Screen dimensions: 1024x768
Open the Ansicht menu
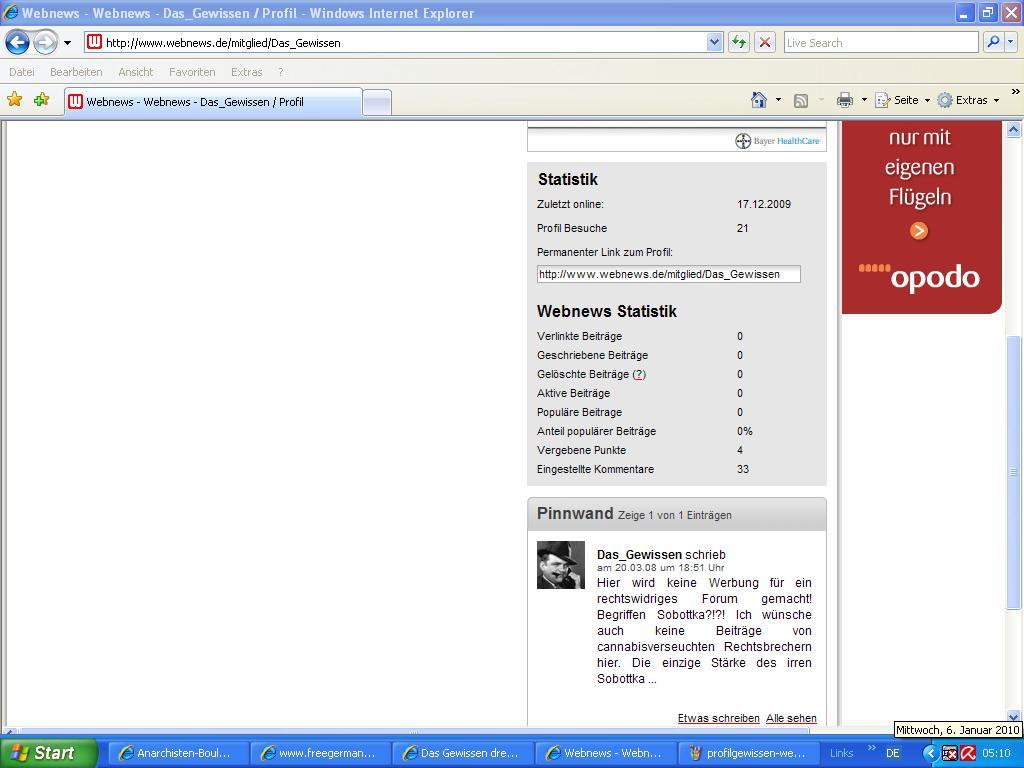click(x=135, y=72)
